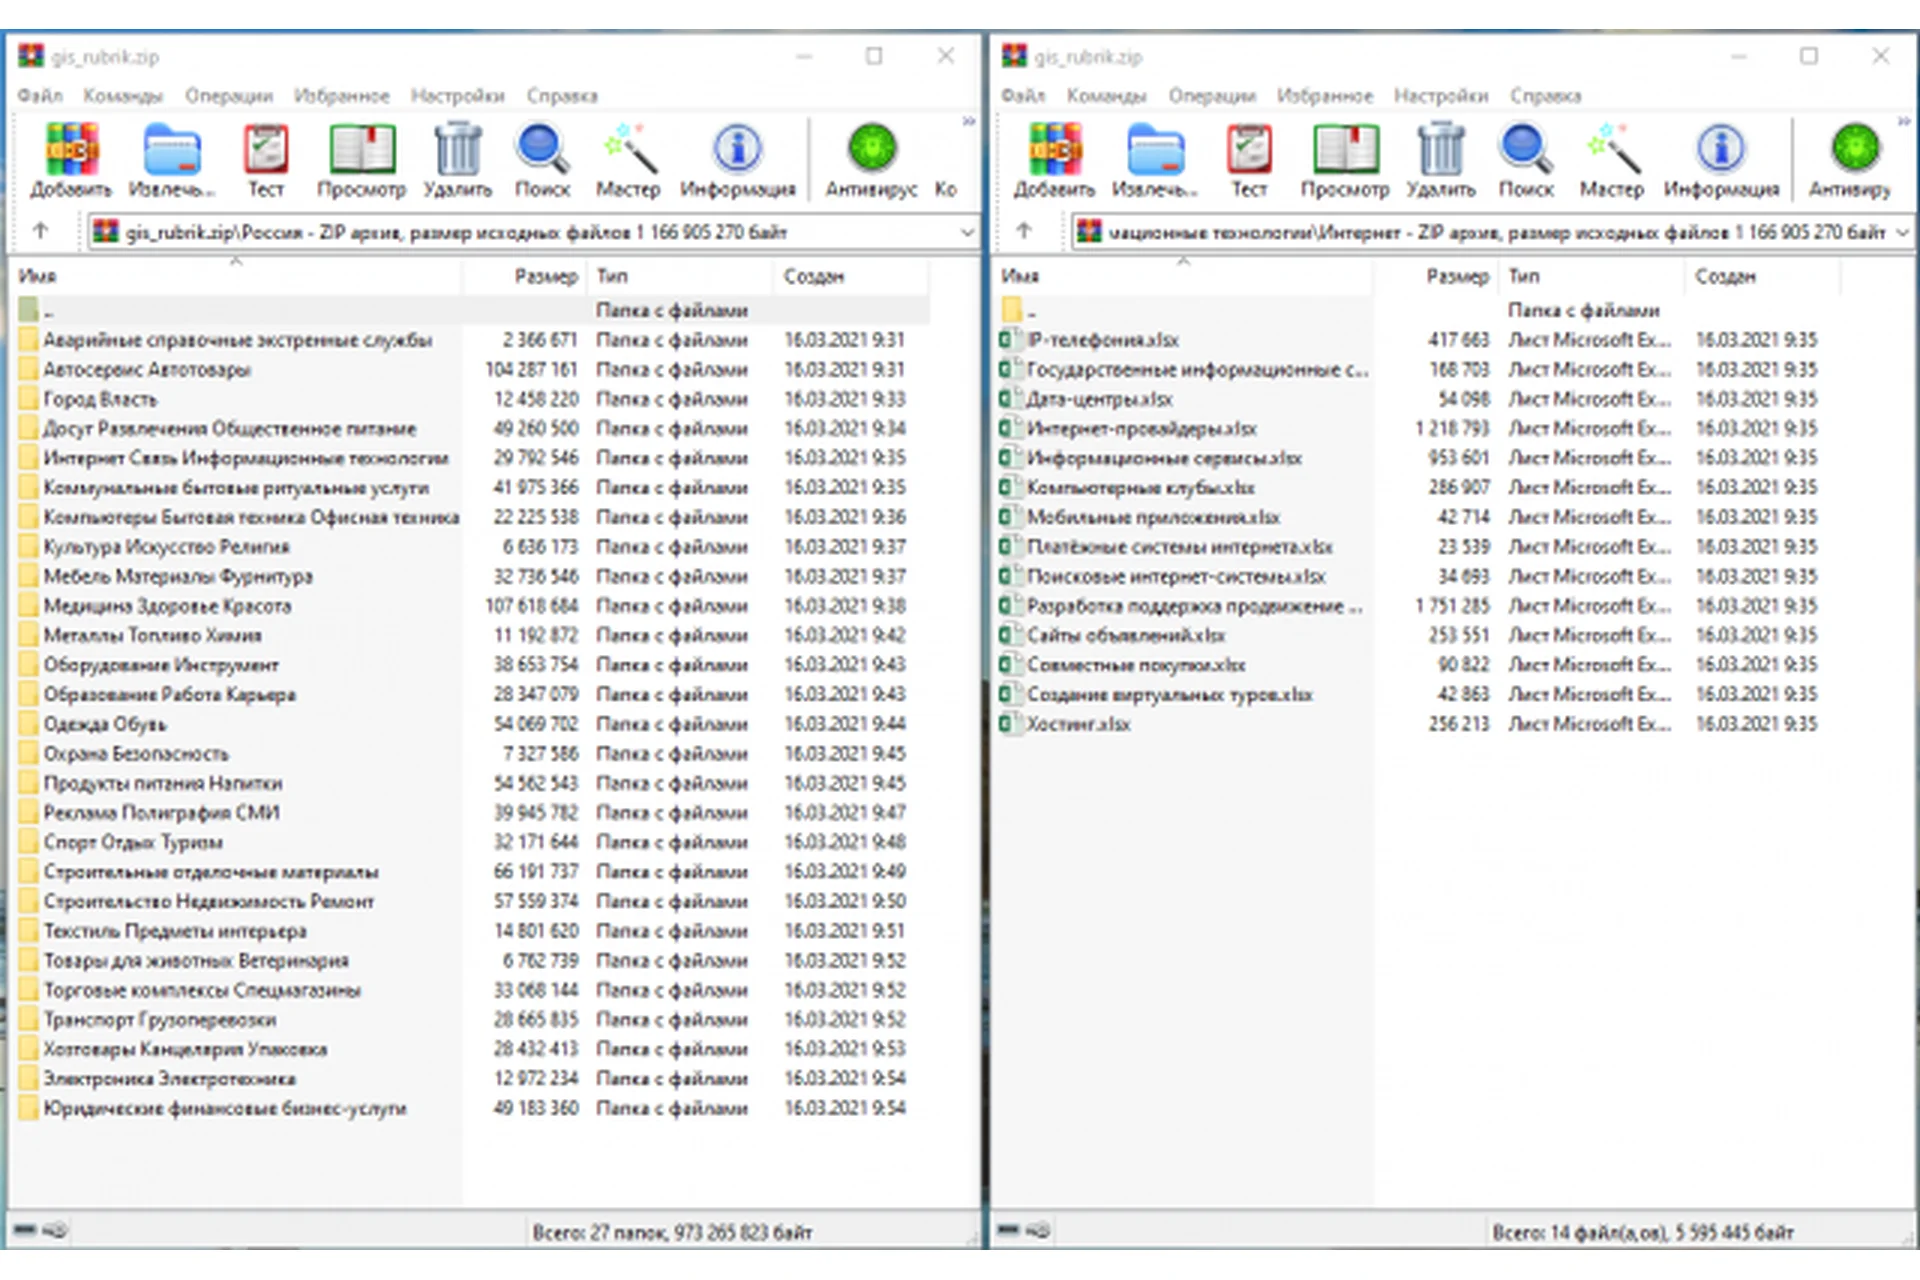The height and width of the screenshot is (1280, 1920).
Task: Expand the right window address path dropdown
Action: [1901, 232]
